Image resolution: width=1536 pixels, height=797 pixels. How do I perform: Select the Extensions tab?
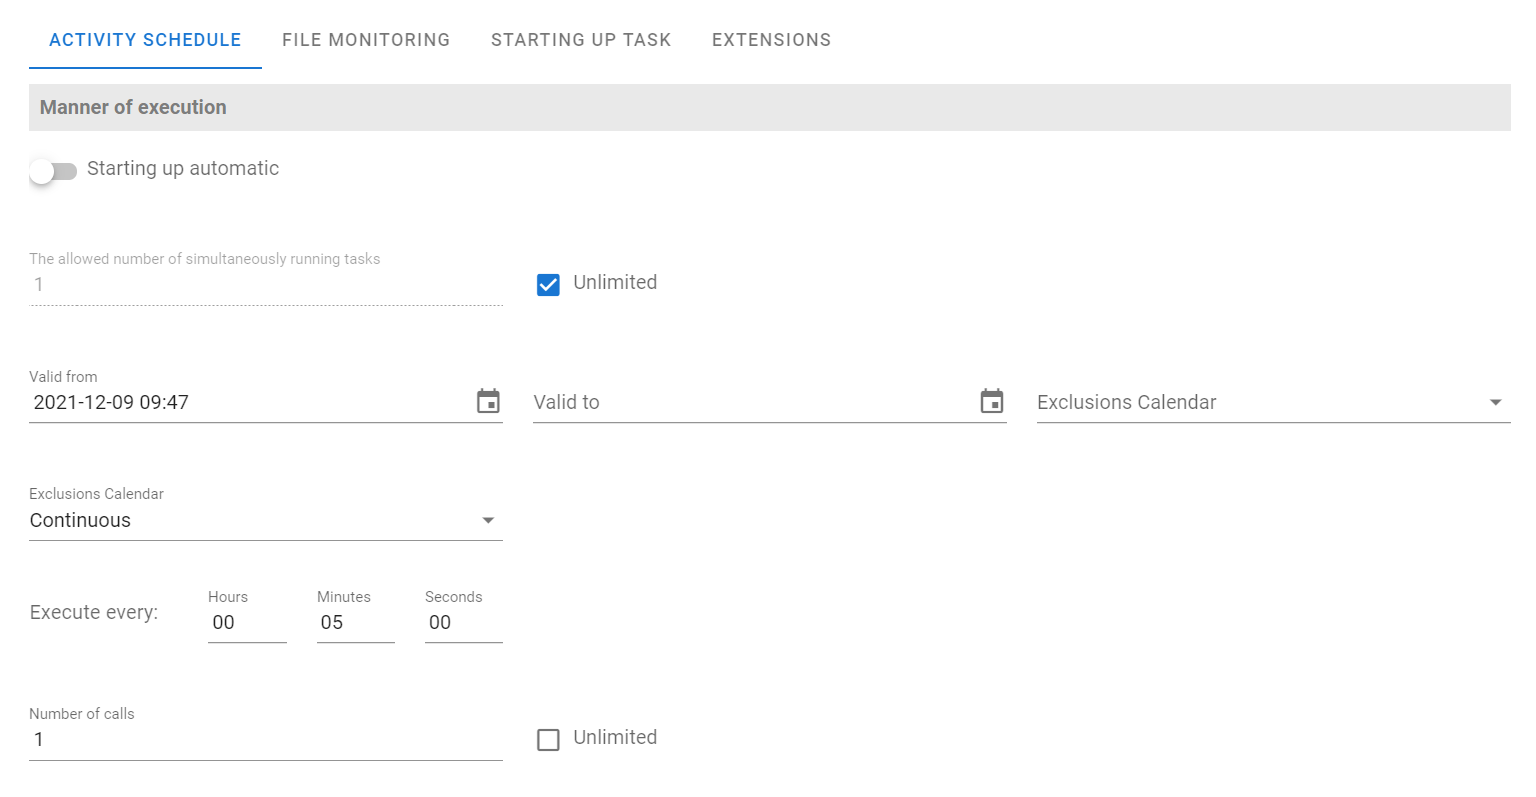pos(771,40)
